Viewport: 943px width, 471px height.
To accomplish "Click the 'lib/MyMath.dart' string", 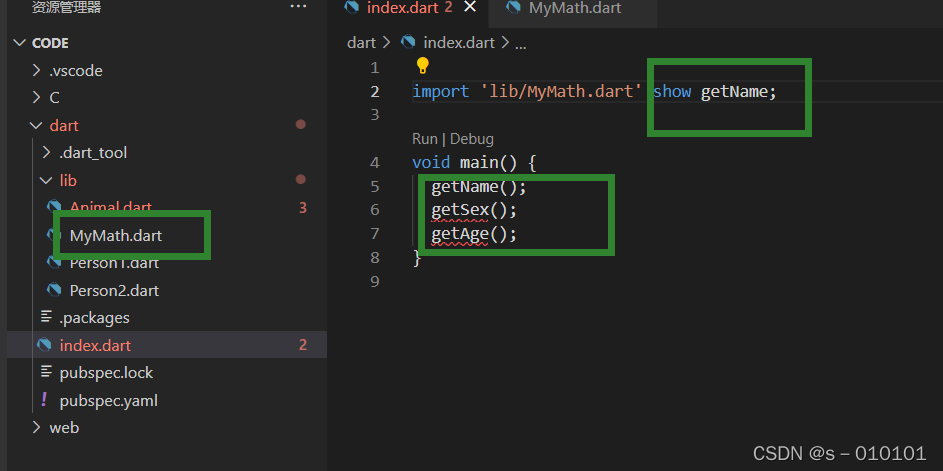I will [x=561, y=92].
